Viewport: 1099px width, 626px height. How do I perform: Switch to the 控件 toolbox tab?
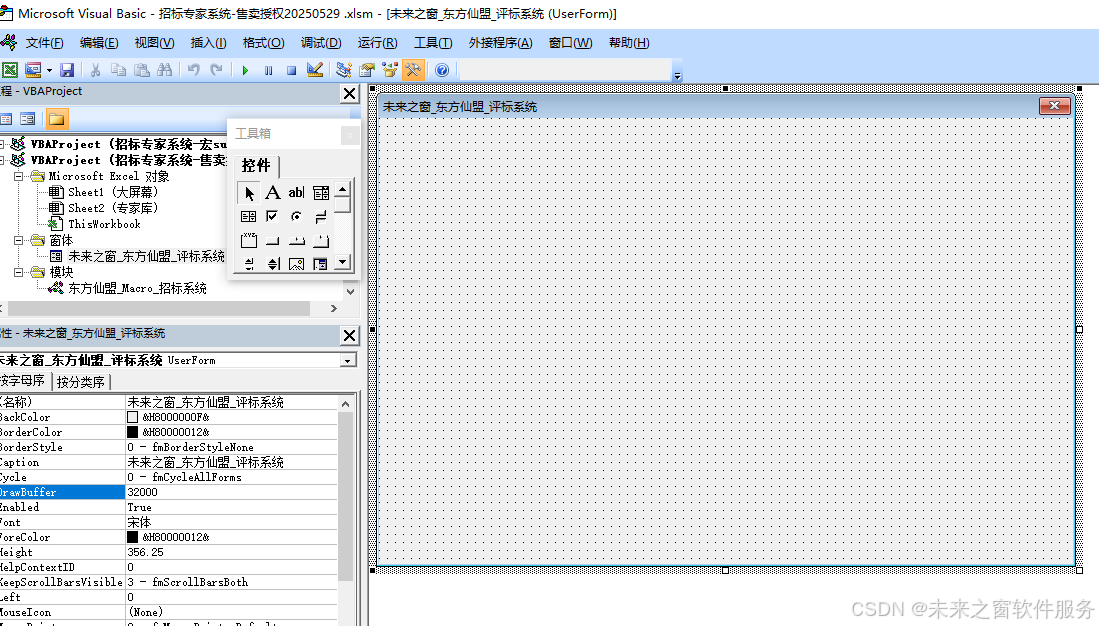click(x=256, y=165)
